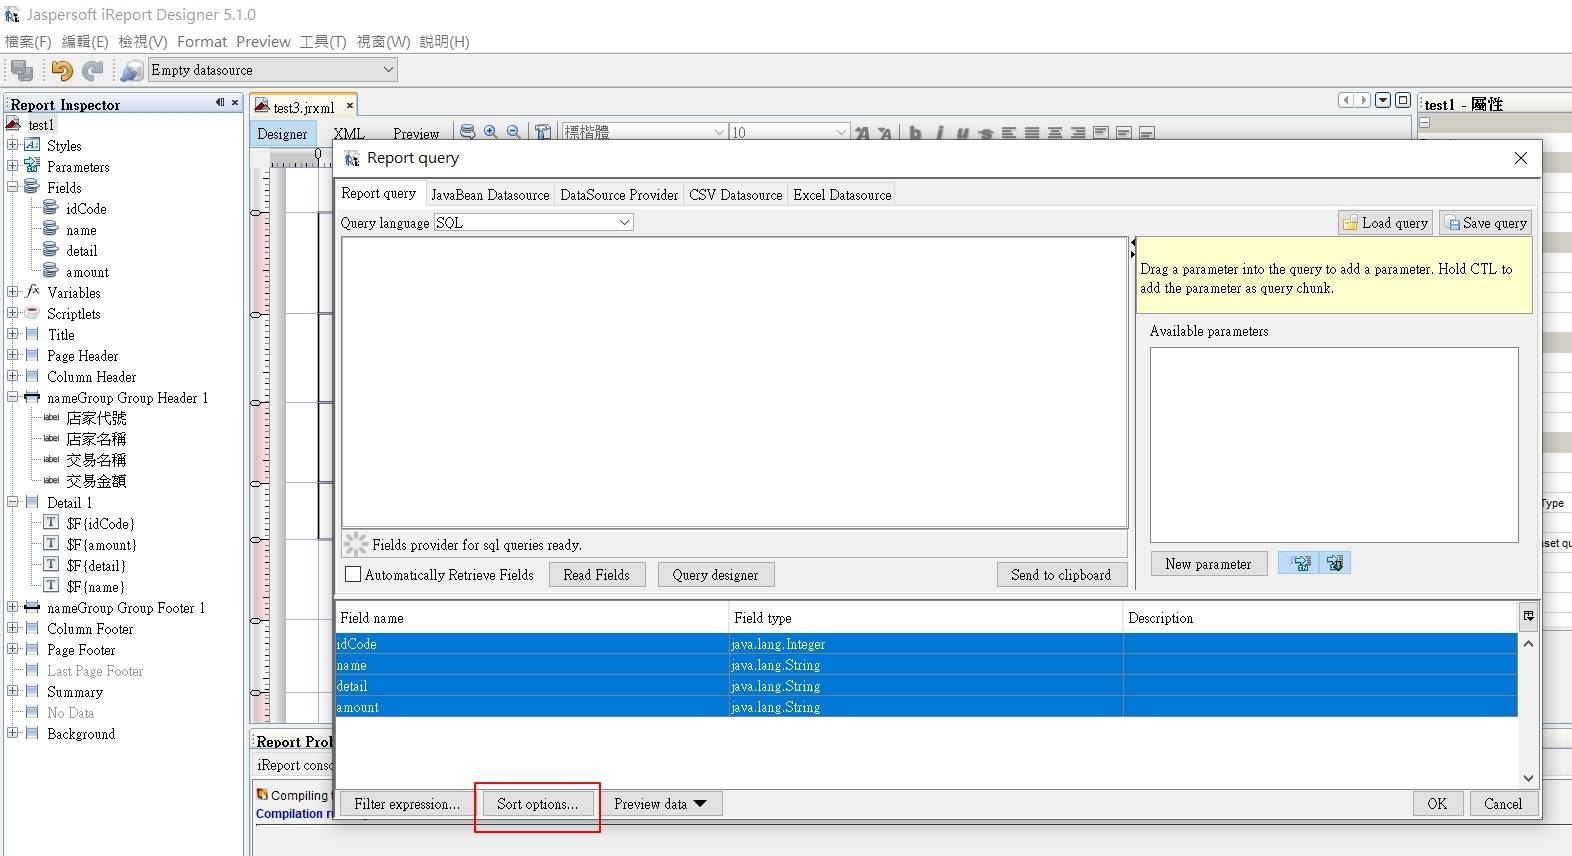The height and width of the screenshot is (856, 1572).
Task: Click the query panel splitter collapse arrow
Action: [1133, 243]
